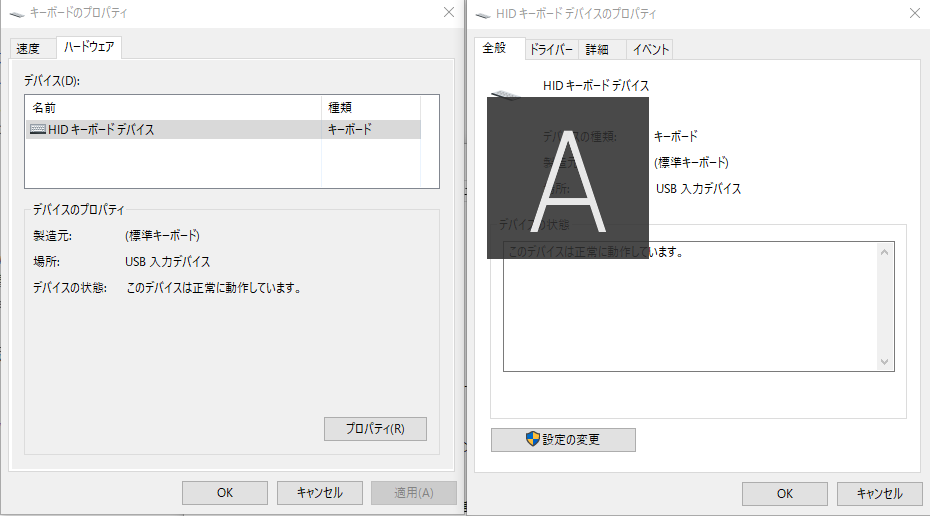Click shield icon on 設定の変更 button

(533, 439)
